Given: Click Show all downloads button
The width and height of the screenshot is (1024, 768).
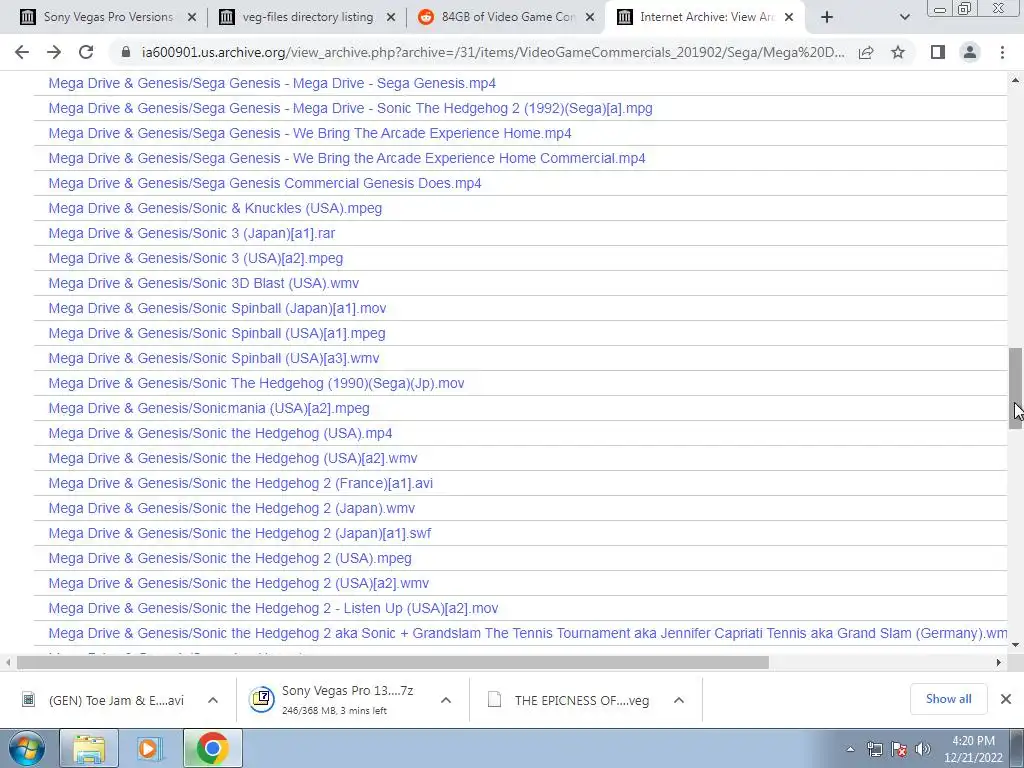Looking at the screenshot, I should (x=948, y=699).
